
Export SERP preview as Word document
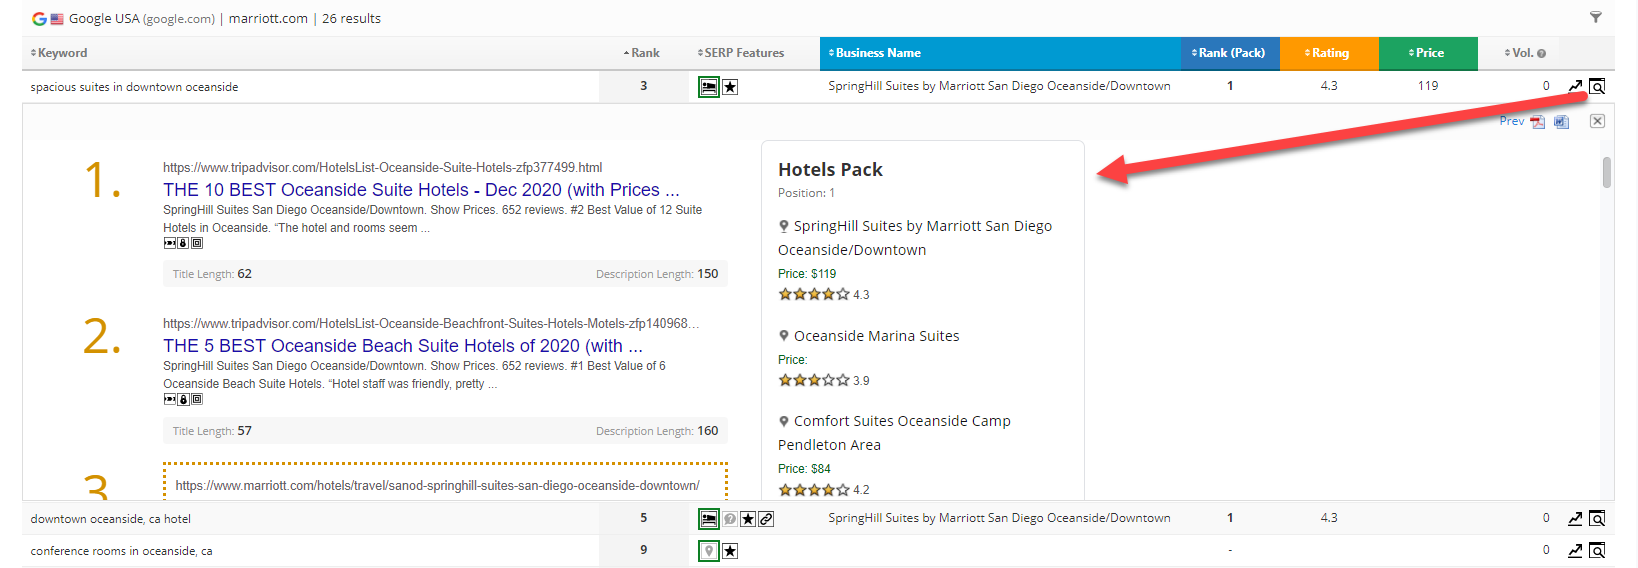pos(1561,122)
